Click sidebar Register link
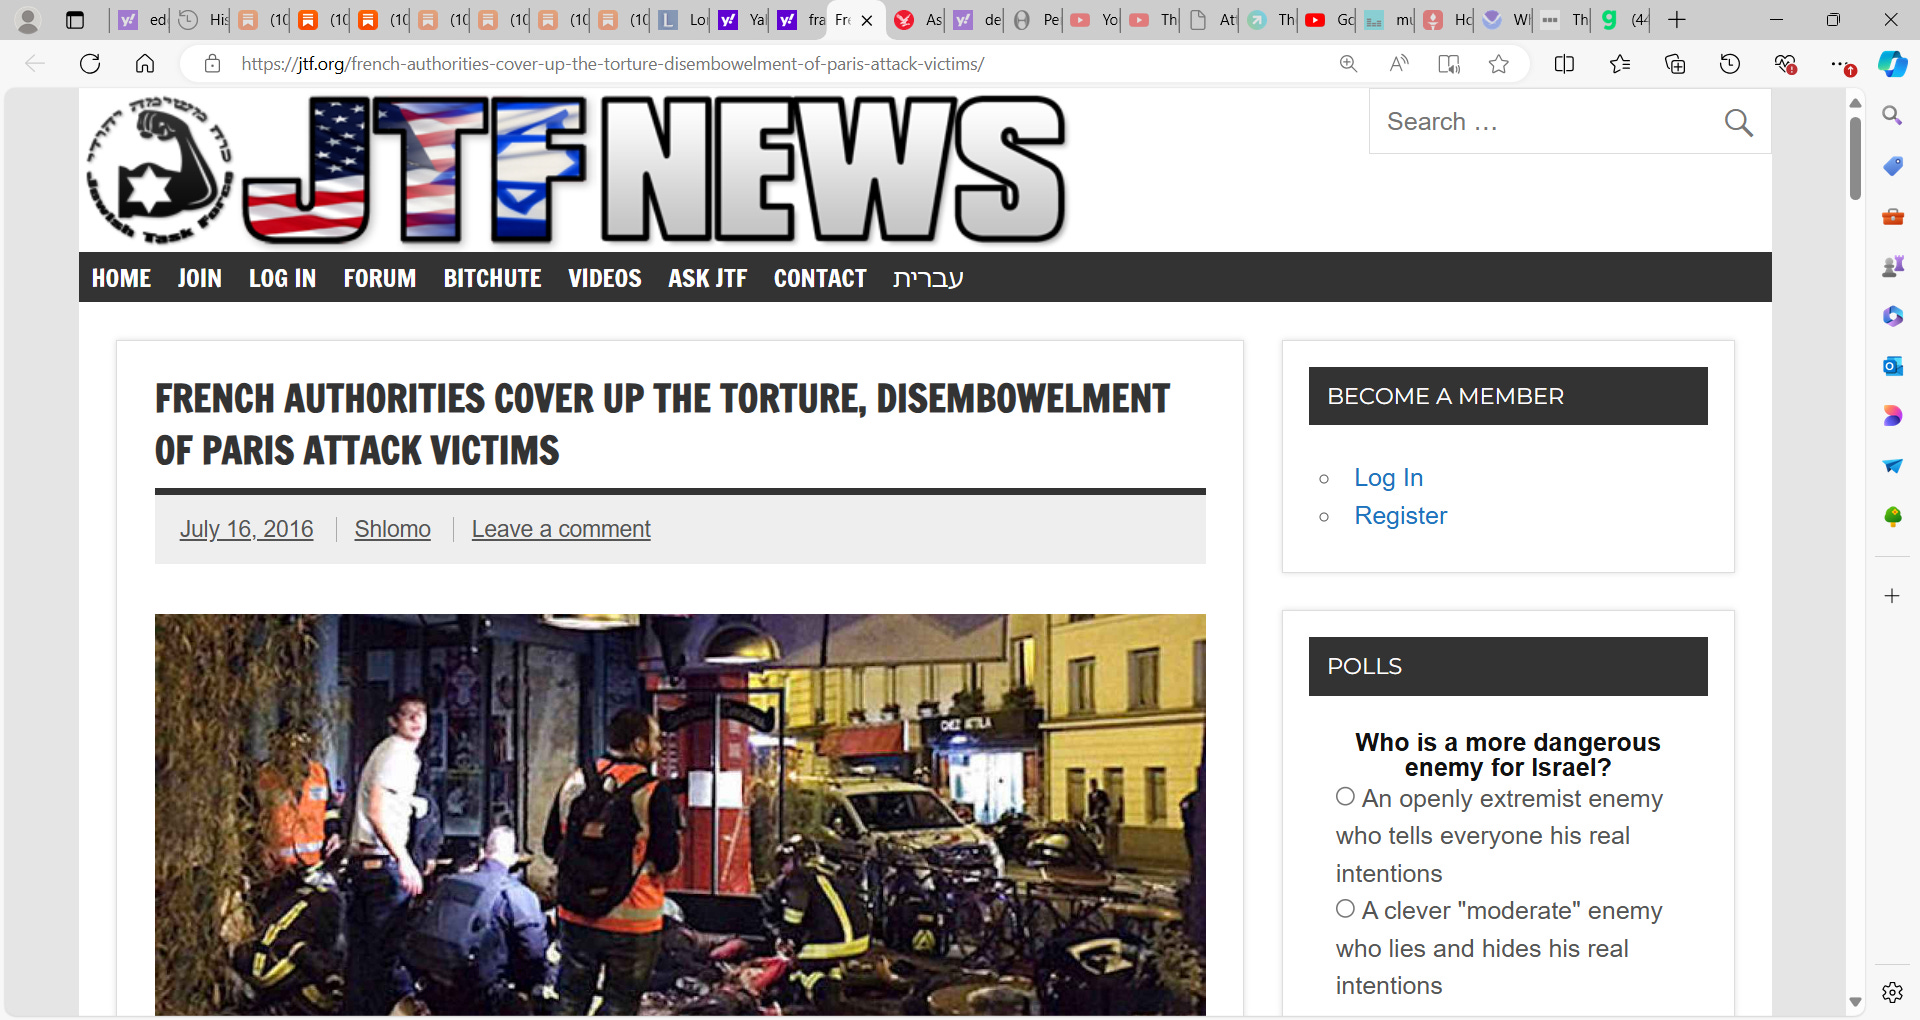The image size is (1920, 1020). click(x=1400, y=516)
